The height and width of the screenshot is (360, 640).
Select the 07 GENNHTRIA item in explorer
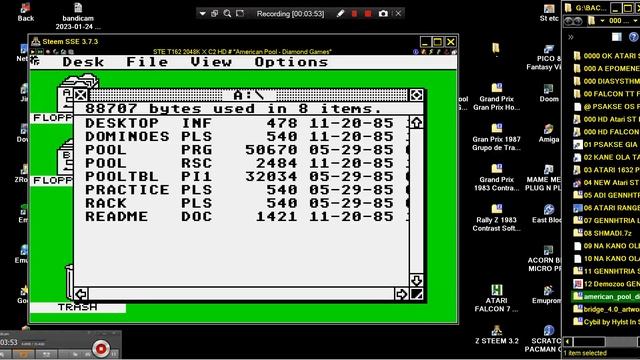coord(606,220)
